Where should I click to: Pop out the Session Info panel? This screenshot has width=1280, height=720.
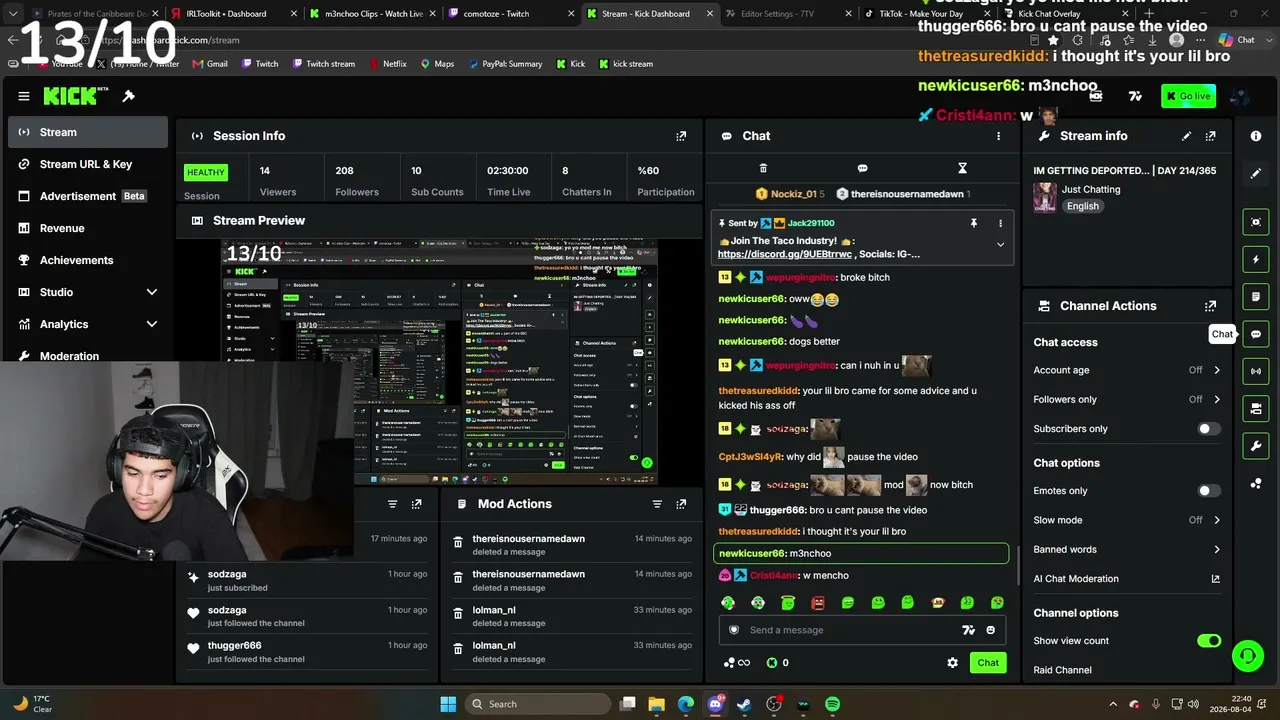point(681,136)
